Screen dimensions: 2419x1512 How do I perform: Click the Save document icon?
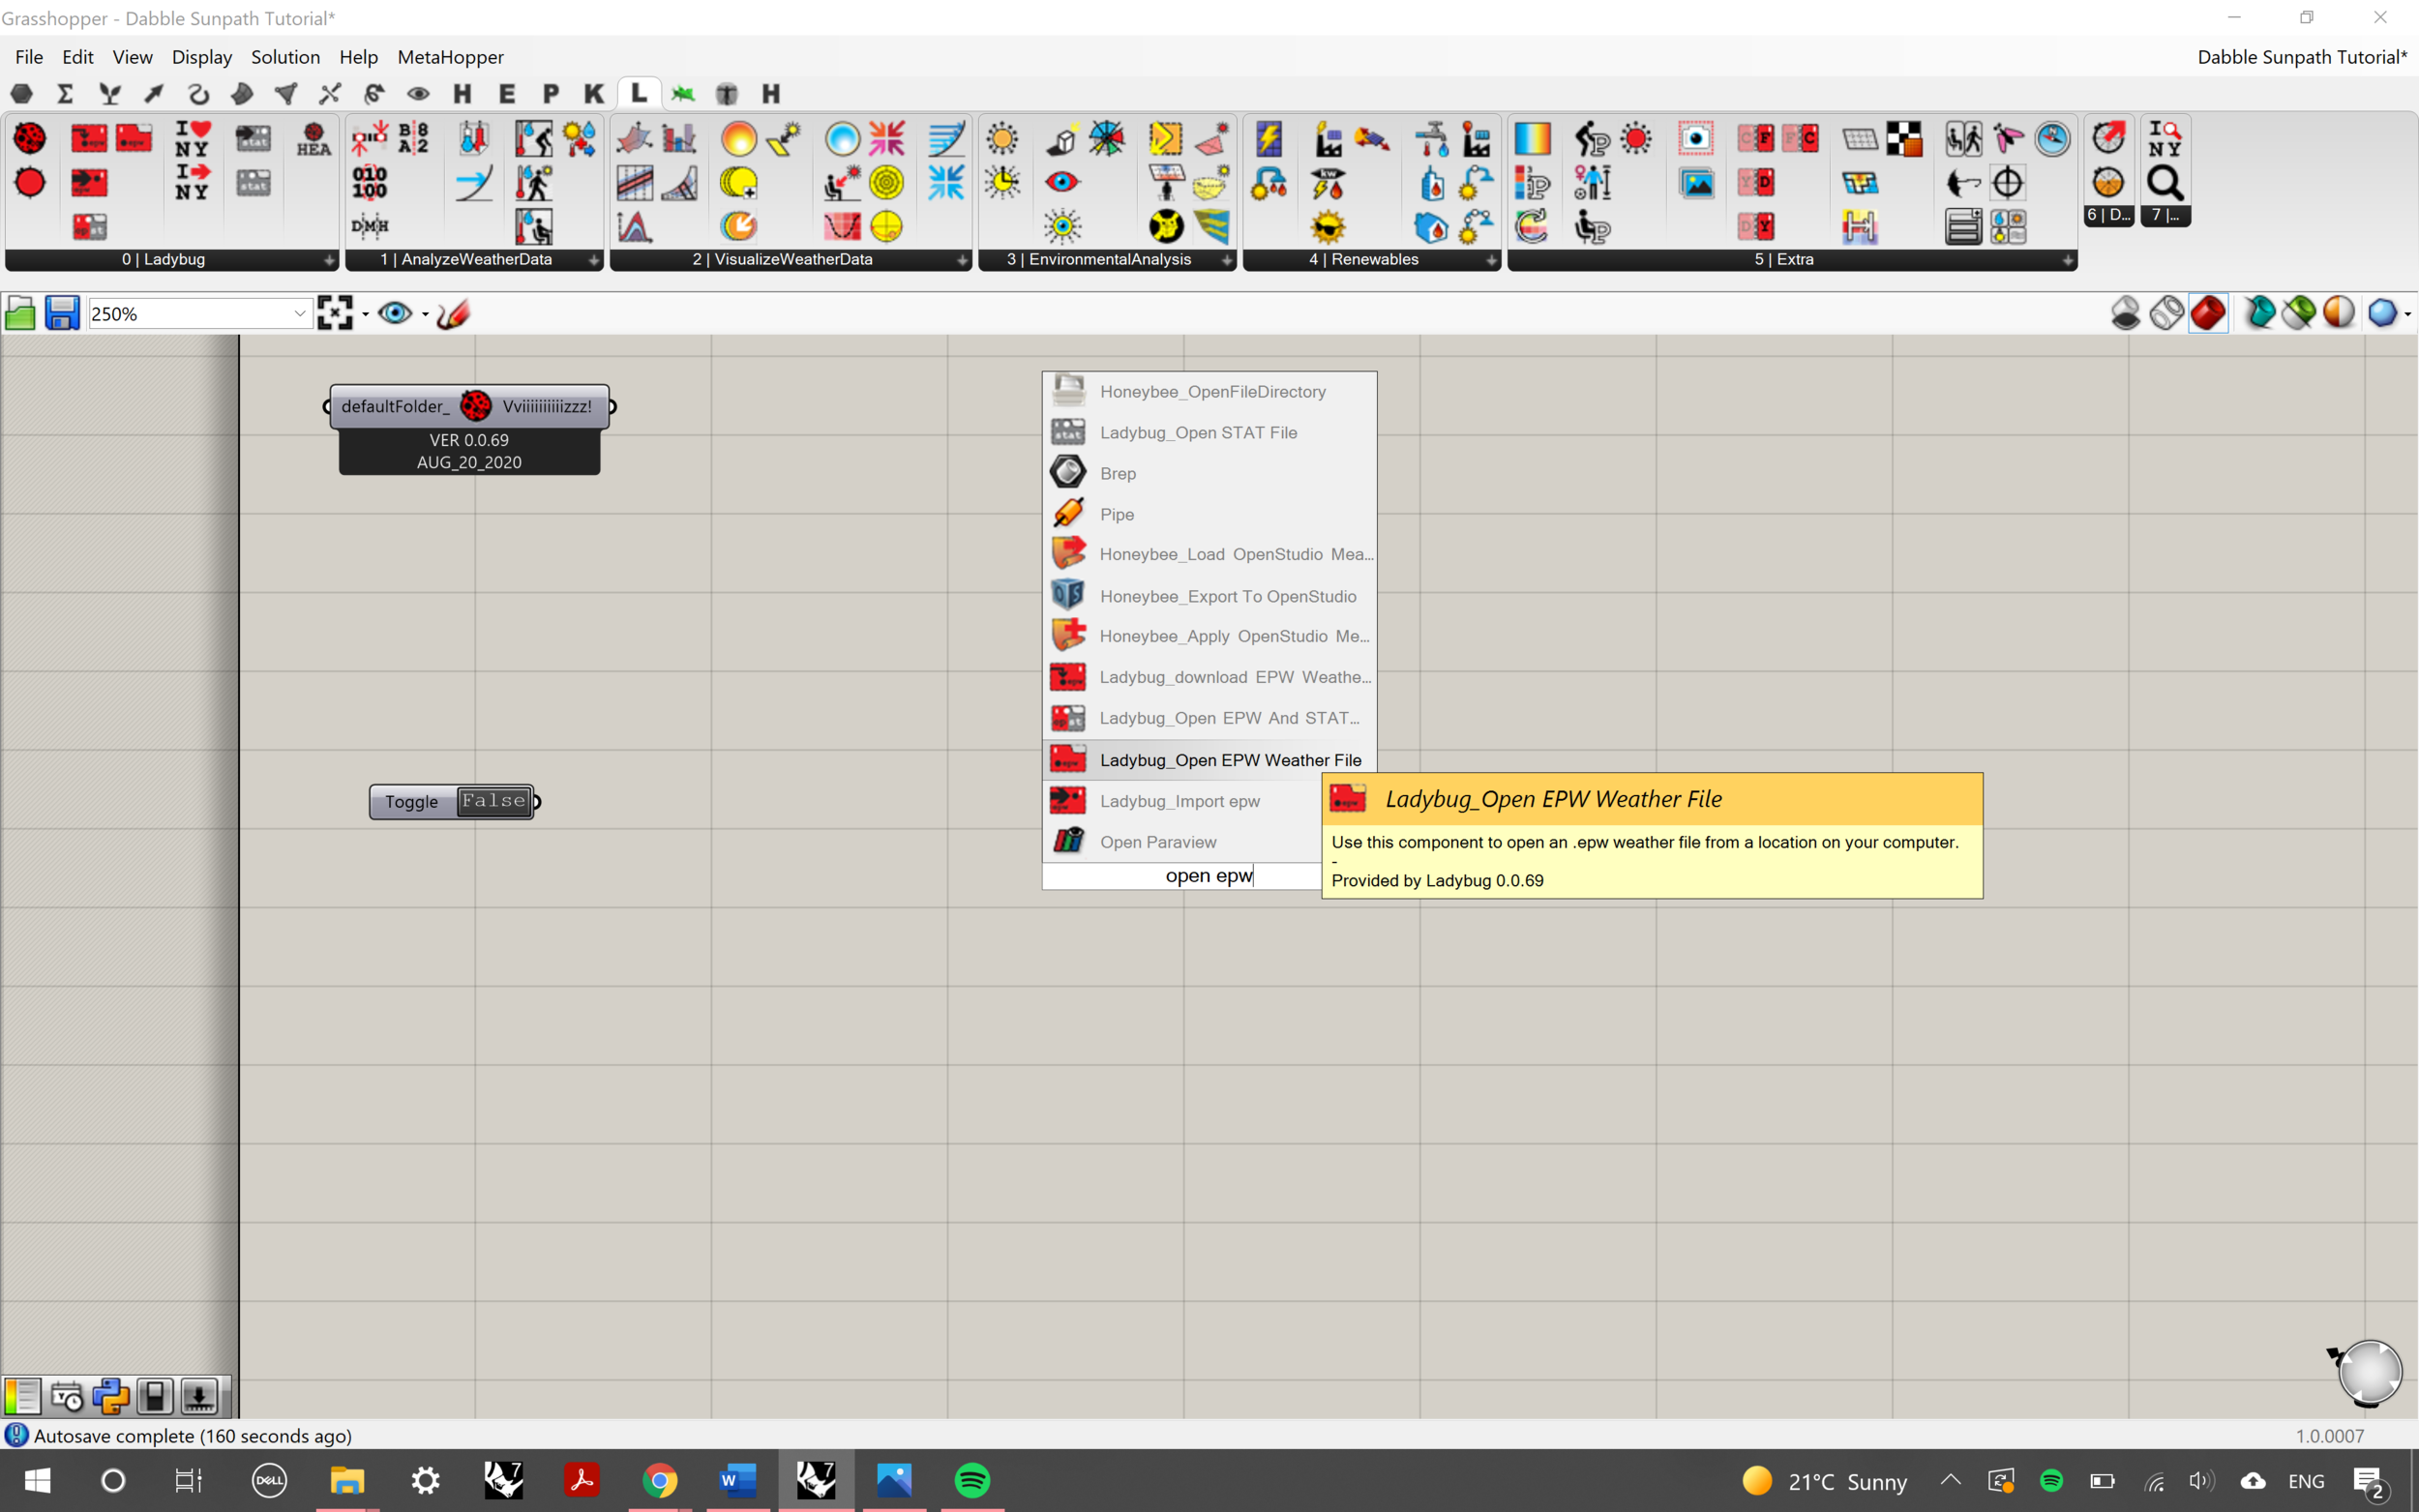click(62, 313)
